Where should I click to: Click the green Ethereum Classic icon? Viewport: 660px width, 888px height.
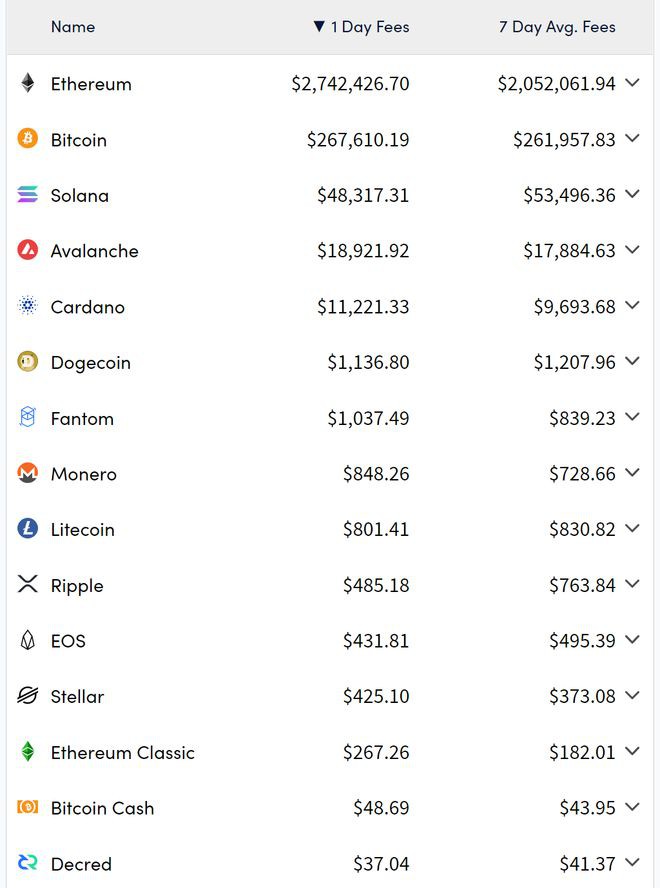(28, 752)
